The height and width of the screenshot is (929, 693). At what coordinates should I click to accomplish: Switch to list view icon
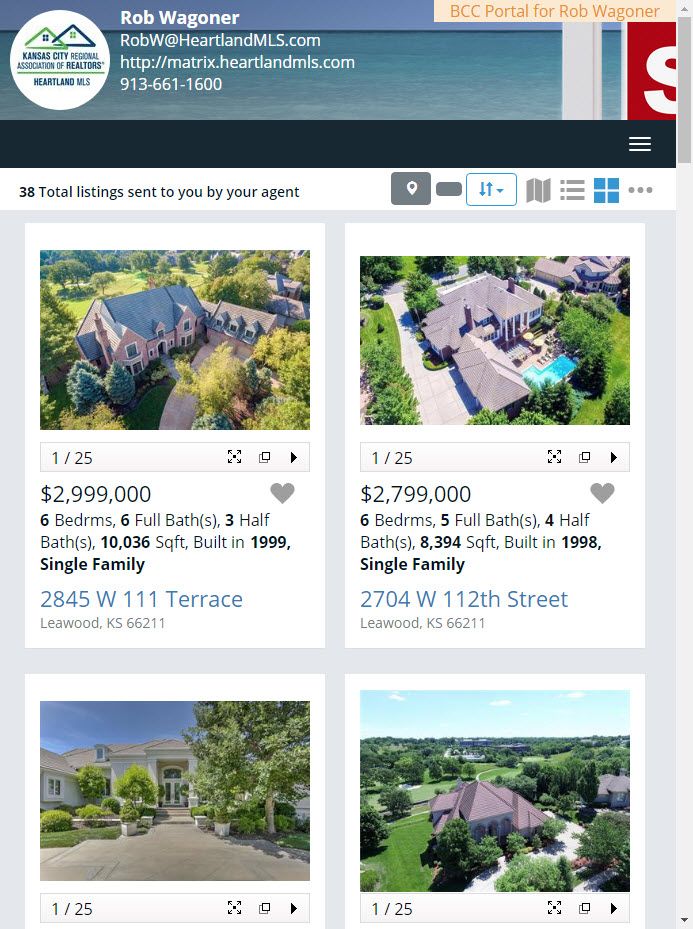click(x=572, y=190)
